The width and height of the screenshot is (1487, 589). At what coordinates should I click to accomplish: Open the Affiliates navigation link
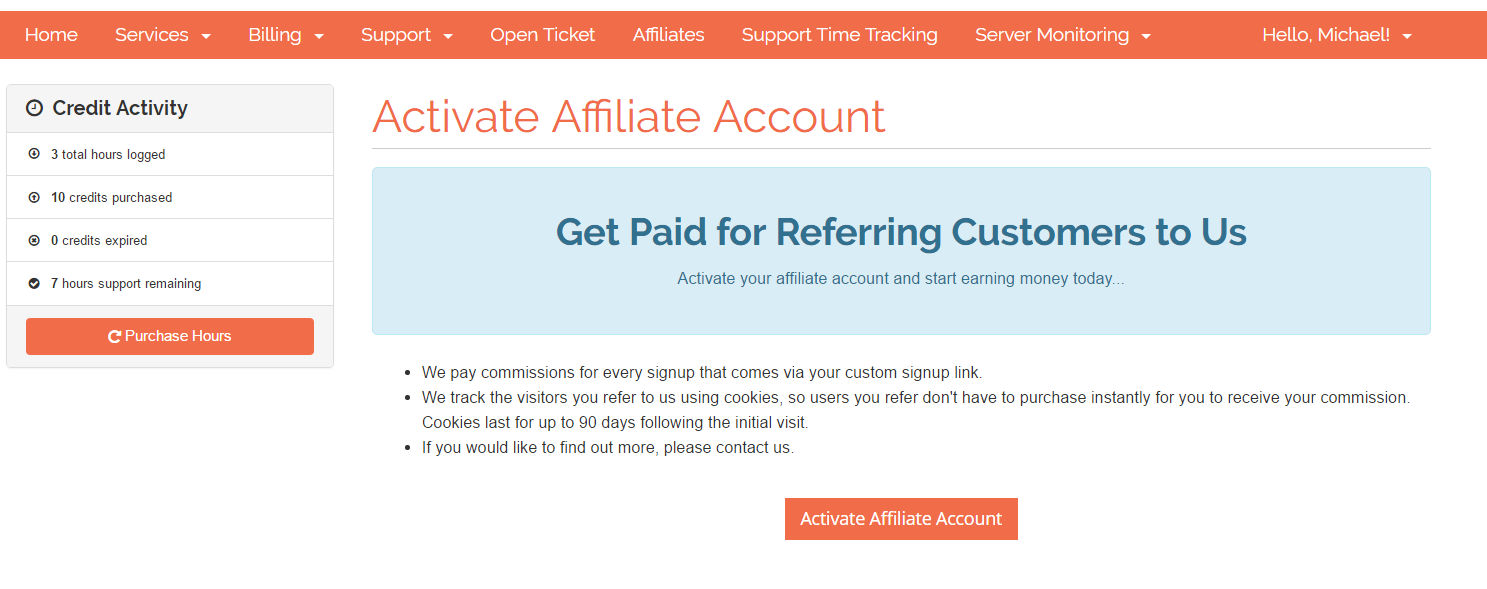(669, 35)
